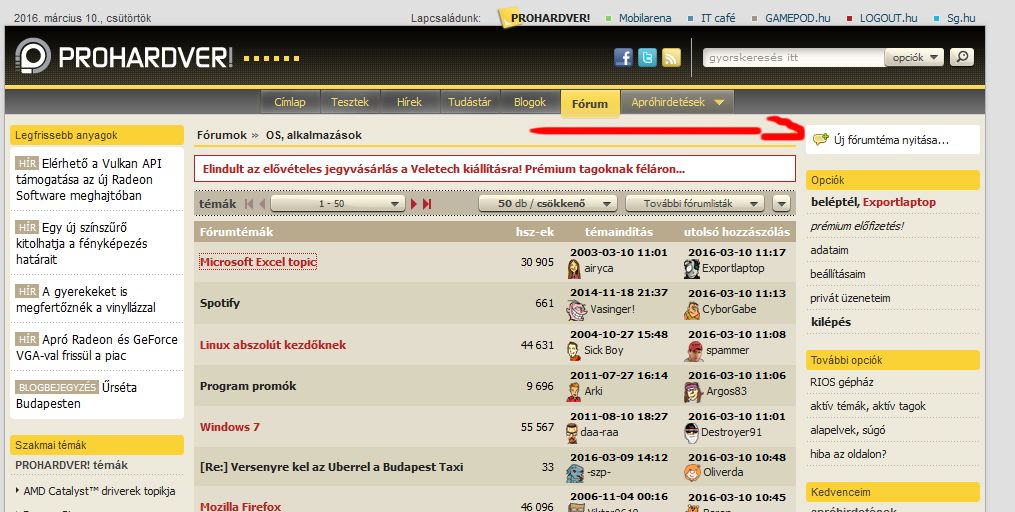Open the 'beállításaim' settings link
Image resolution: width=1015 pixels, height=512 pixels.
pyautogui.click(x=838, y=274)
